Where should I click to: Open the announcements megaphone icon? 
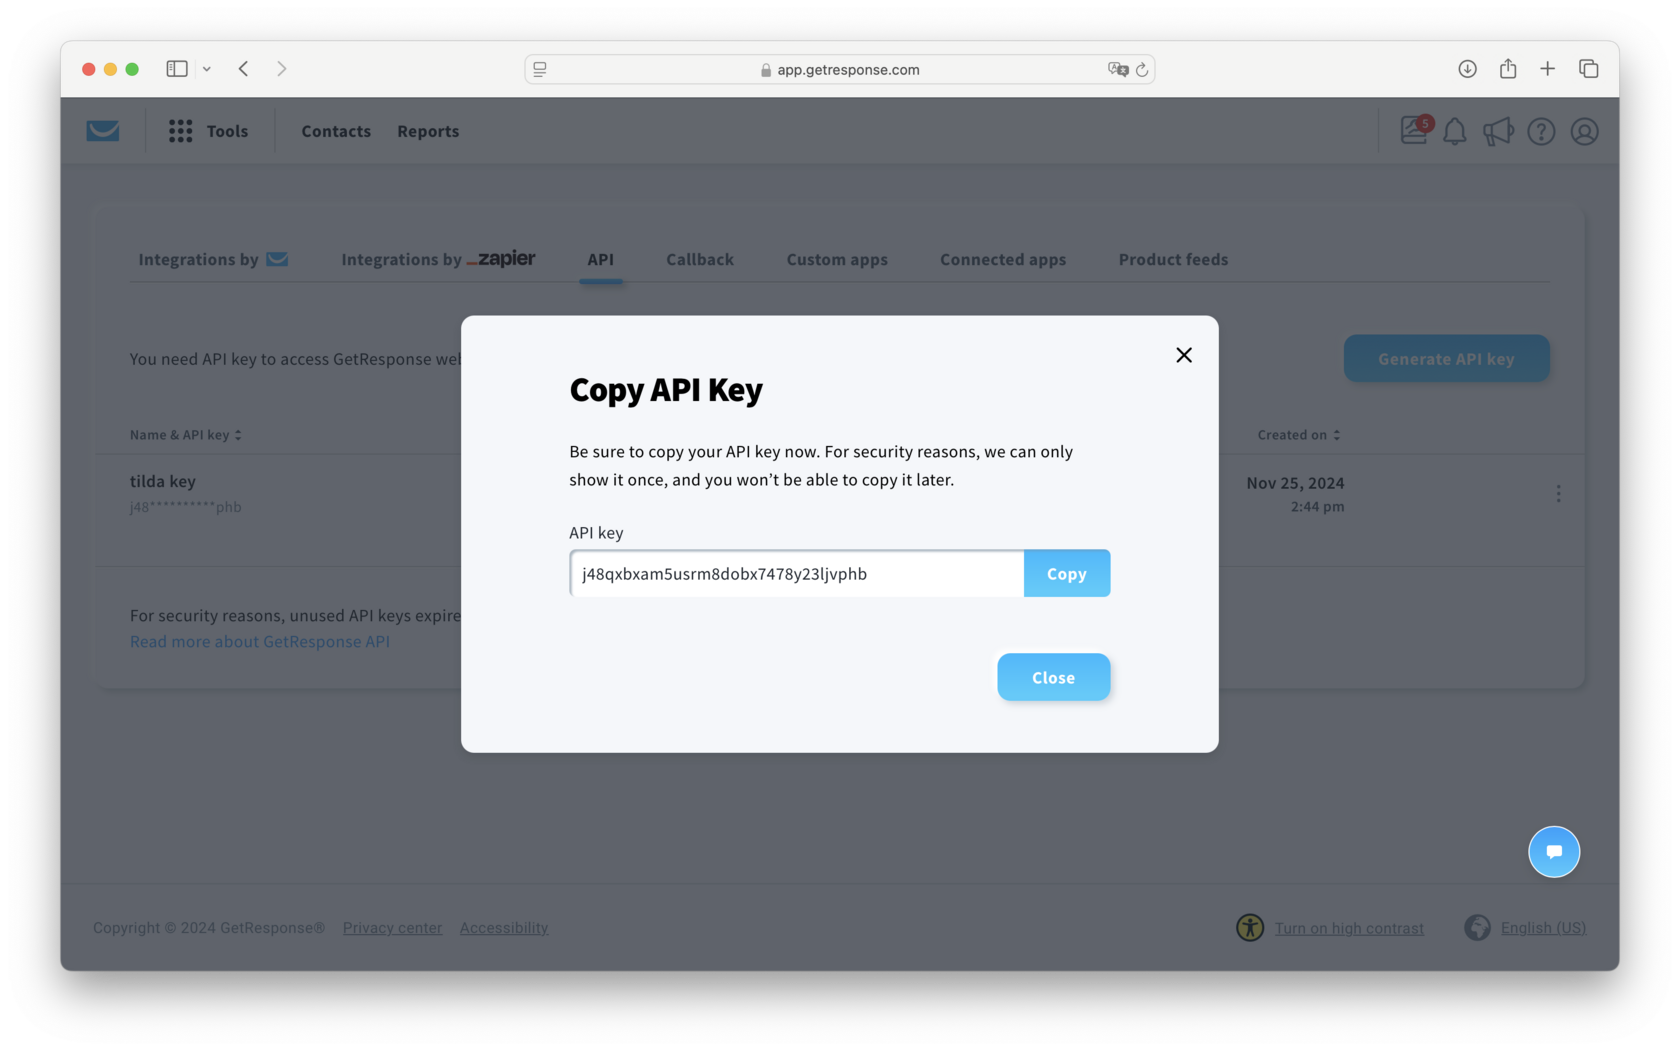(1498, 131)
